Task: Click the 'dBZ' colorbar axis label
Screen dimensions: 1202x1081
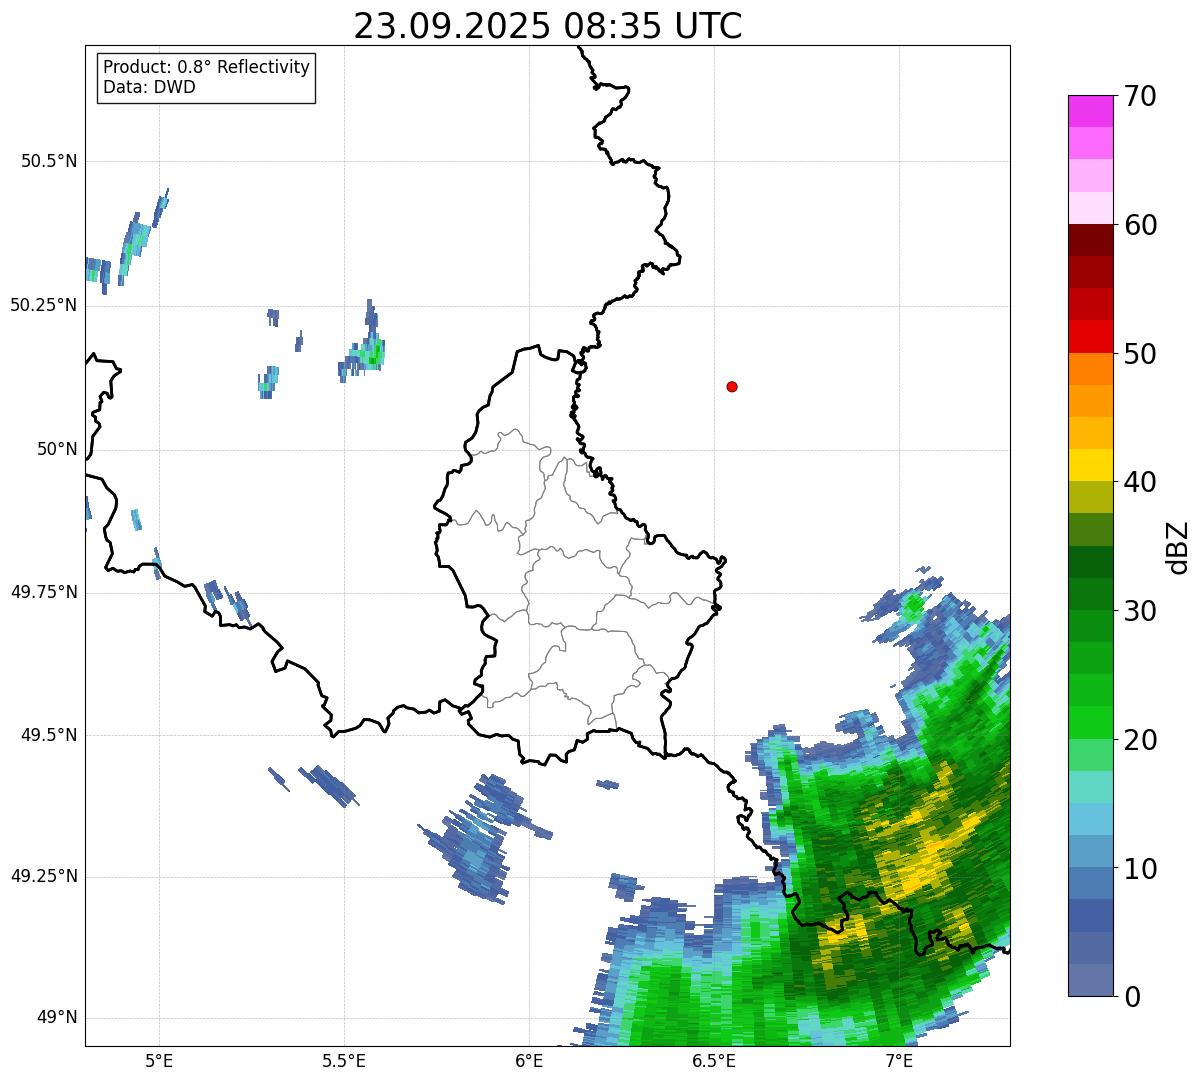Action: (x=1178, y=546)
